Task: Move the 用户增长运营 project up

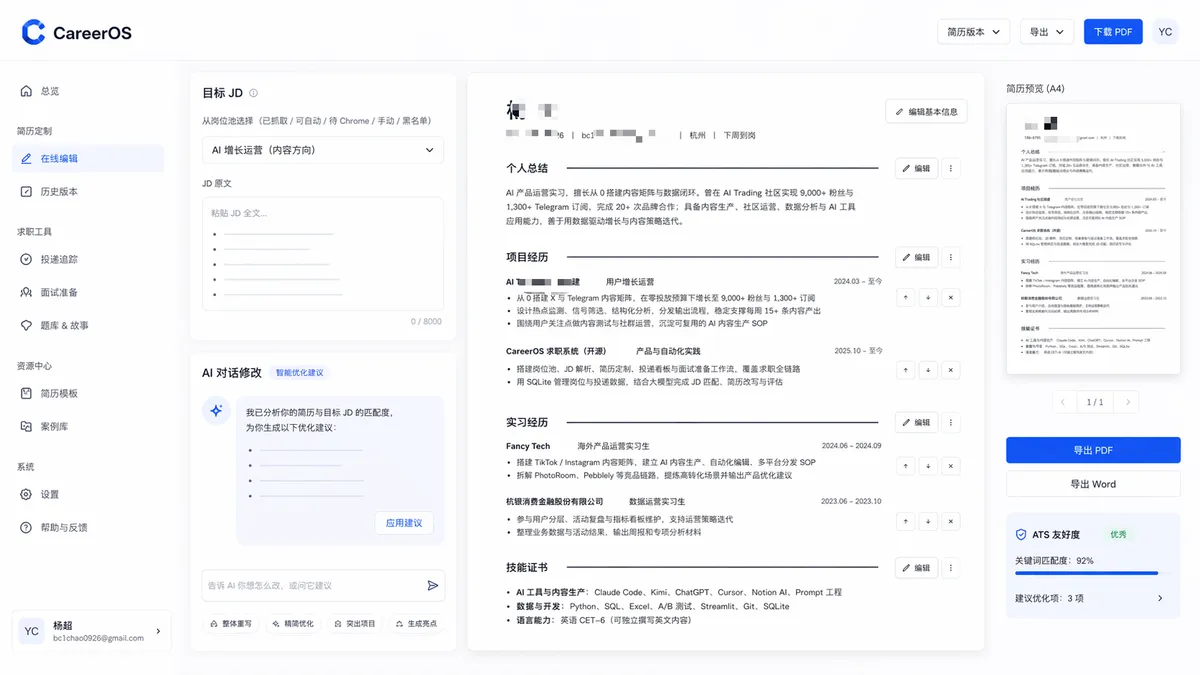Action: pyautogui.click(x=905, y=297)
